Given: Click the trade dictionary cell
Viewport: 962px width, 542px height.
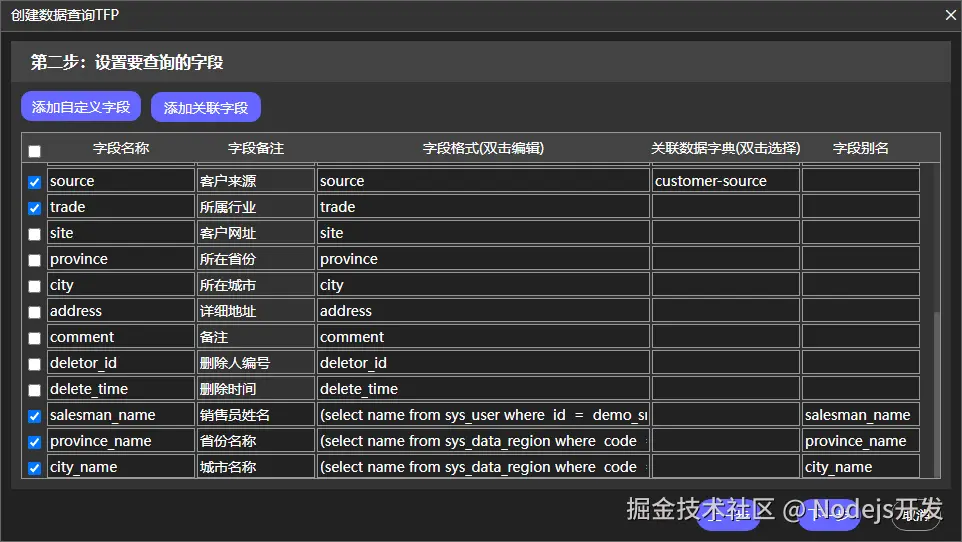Looking at the screenshot, I should pyautogui.click(x=726, y=207).
